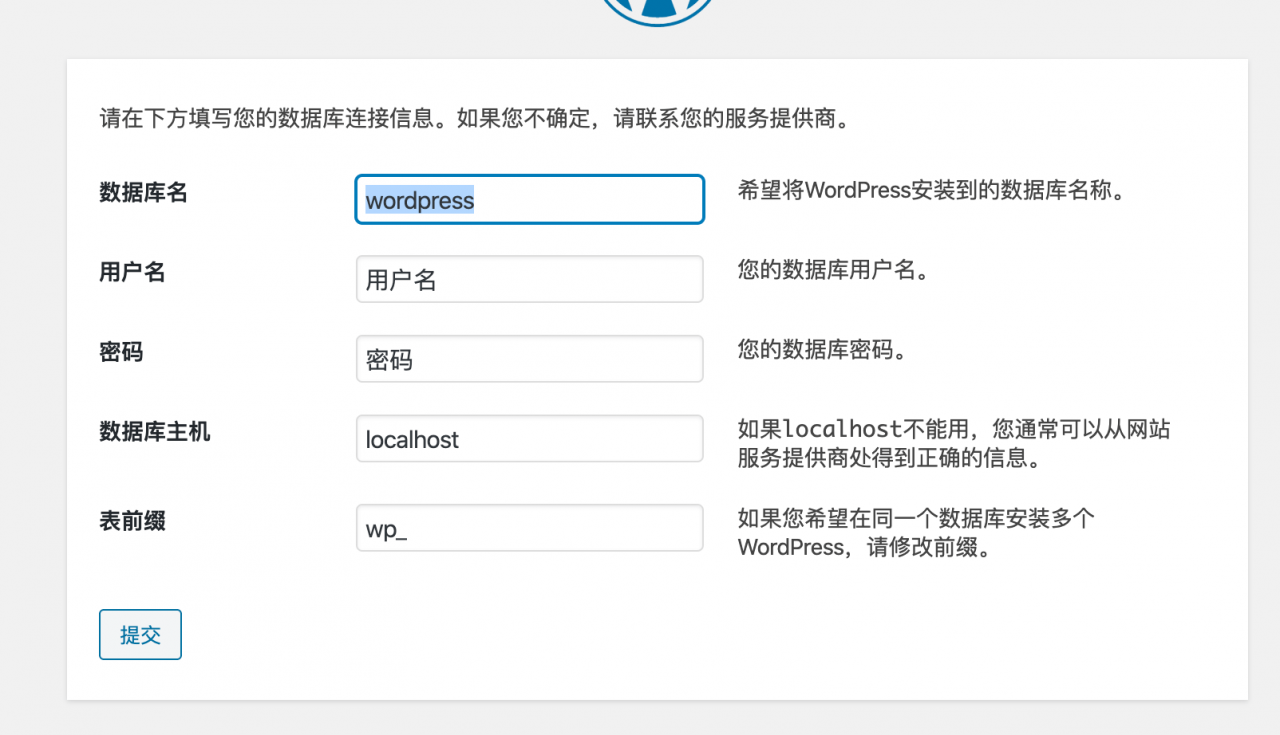
Task: Click the 用户名 label
Action: coord(132,272)
